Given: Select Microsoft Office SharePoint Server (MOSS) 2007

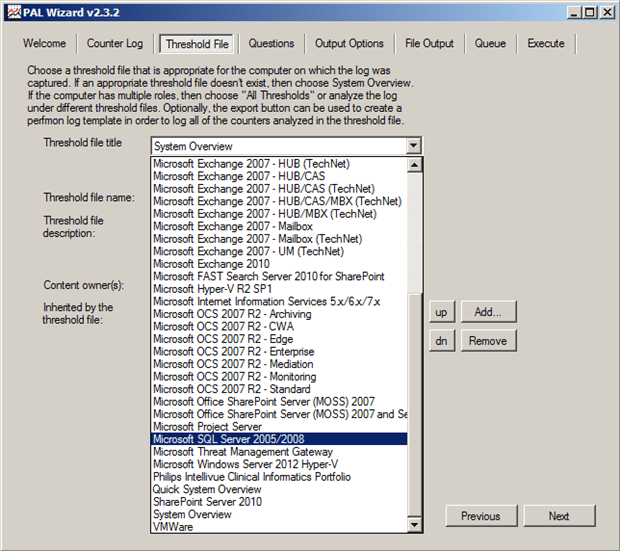Looking at the screenshot, I should click(x=279, y=401).
